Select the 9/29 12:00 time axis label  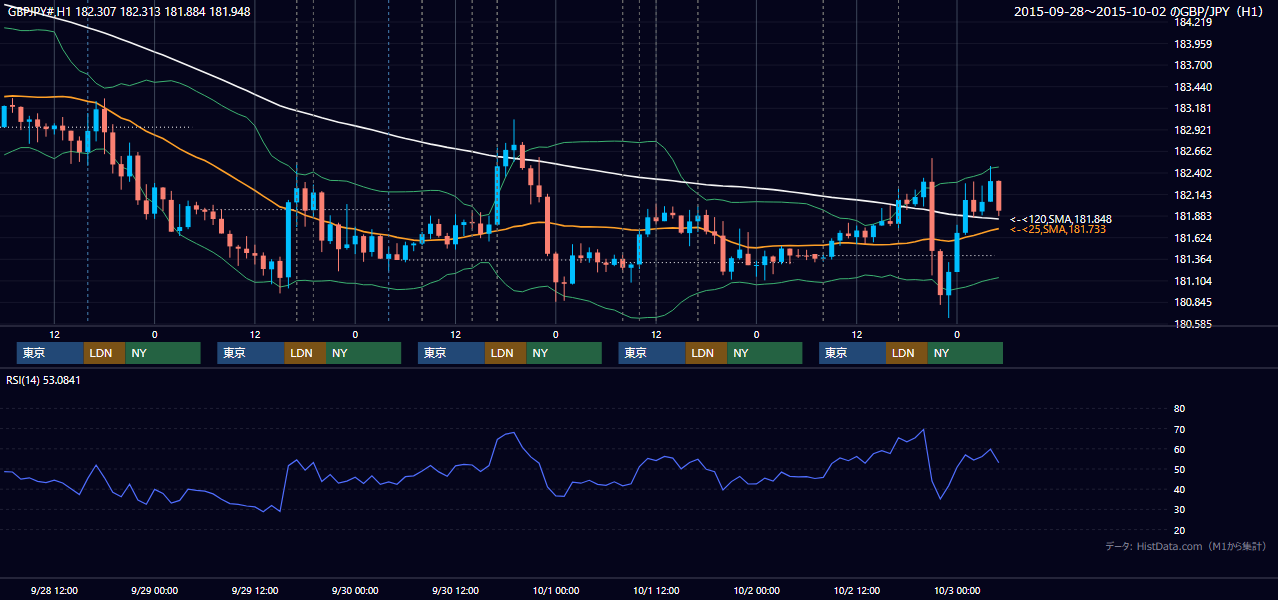point(255,590)
